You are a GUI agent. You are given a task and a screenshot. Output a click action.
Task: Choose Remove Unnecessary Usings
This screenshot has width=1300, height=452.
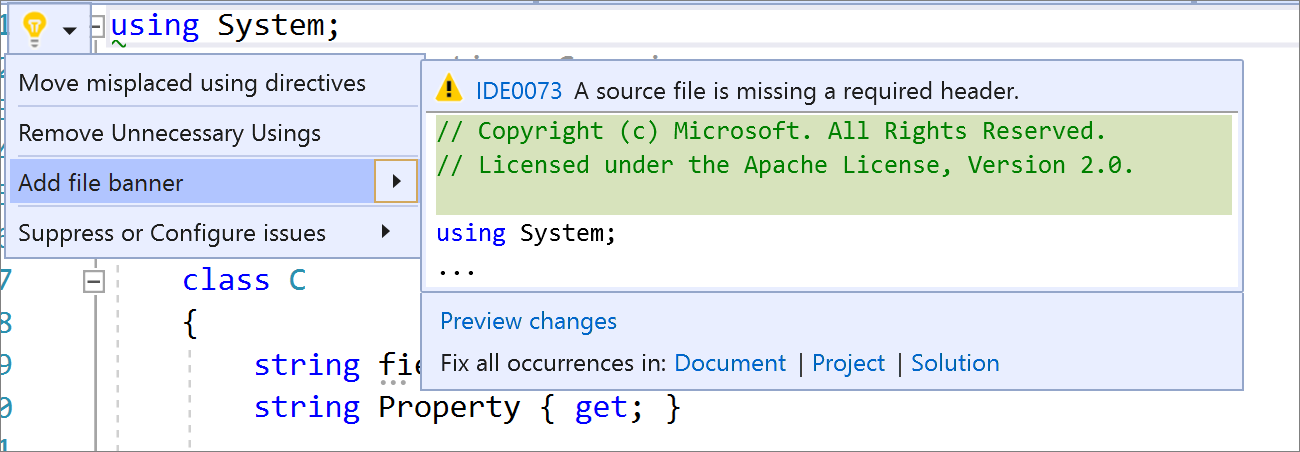170,133
